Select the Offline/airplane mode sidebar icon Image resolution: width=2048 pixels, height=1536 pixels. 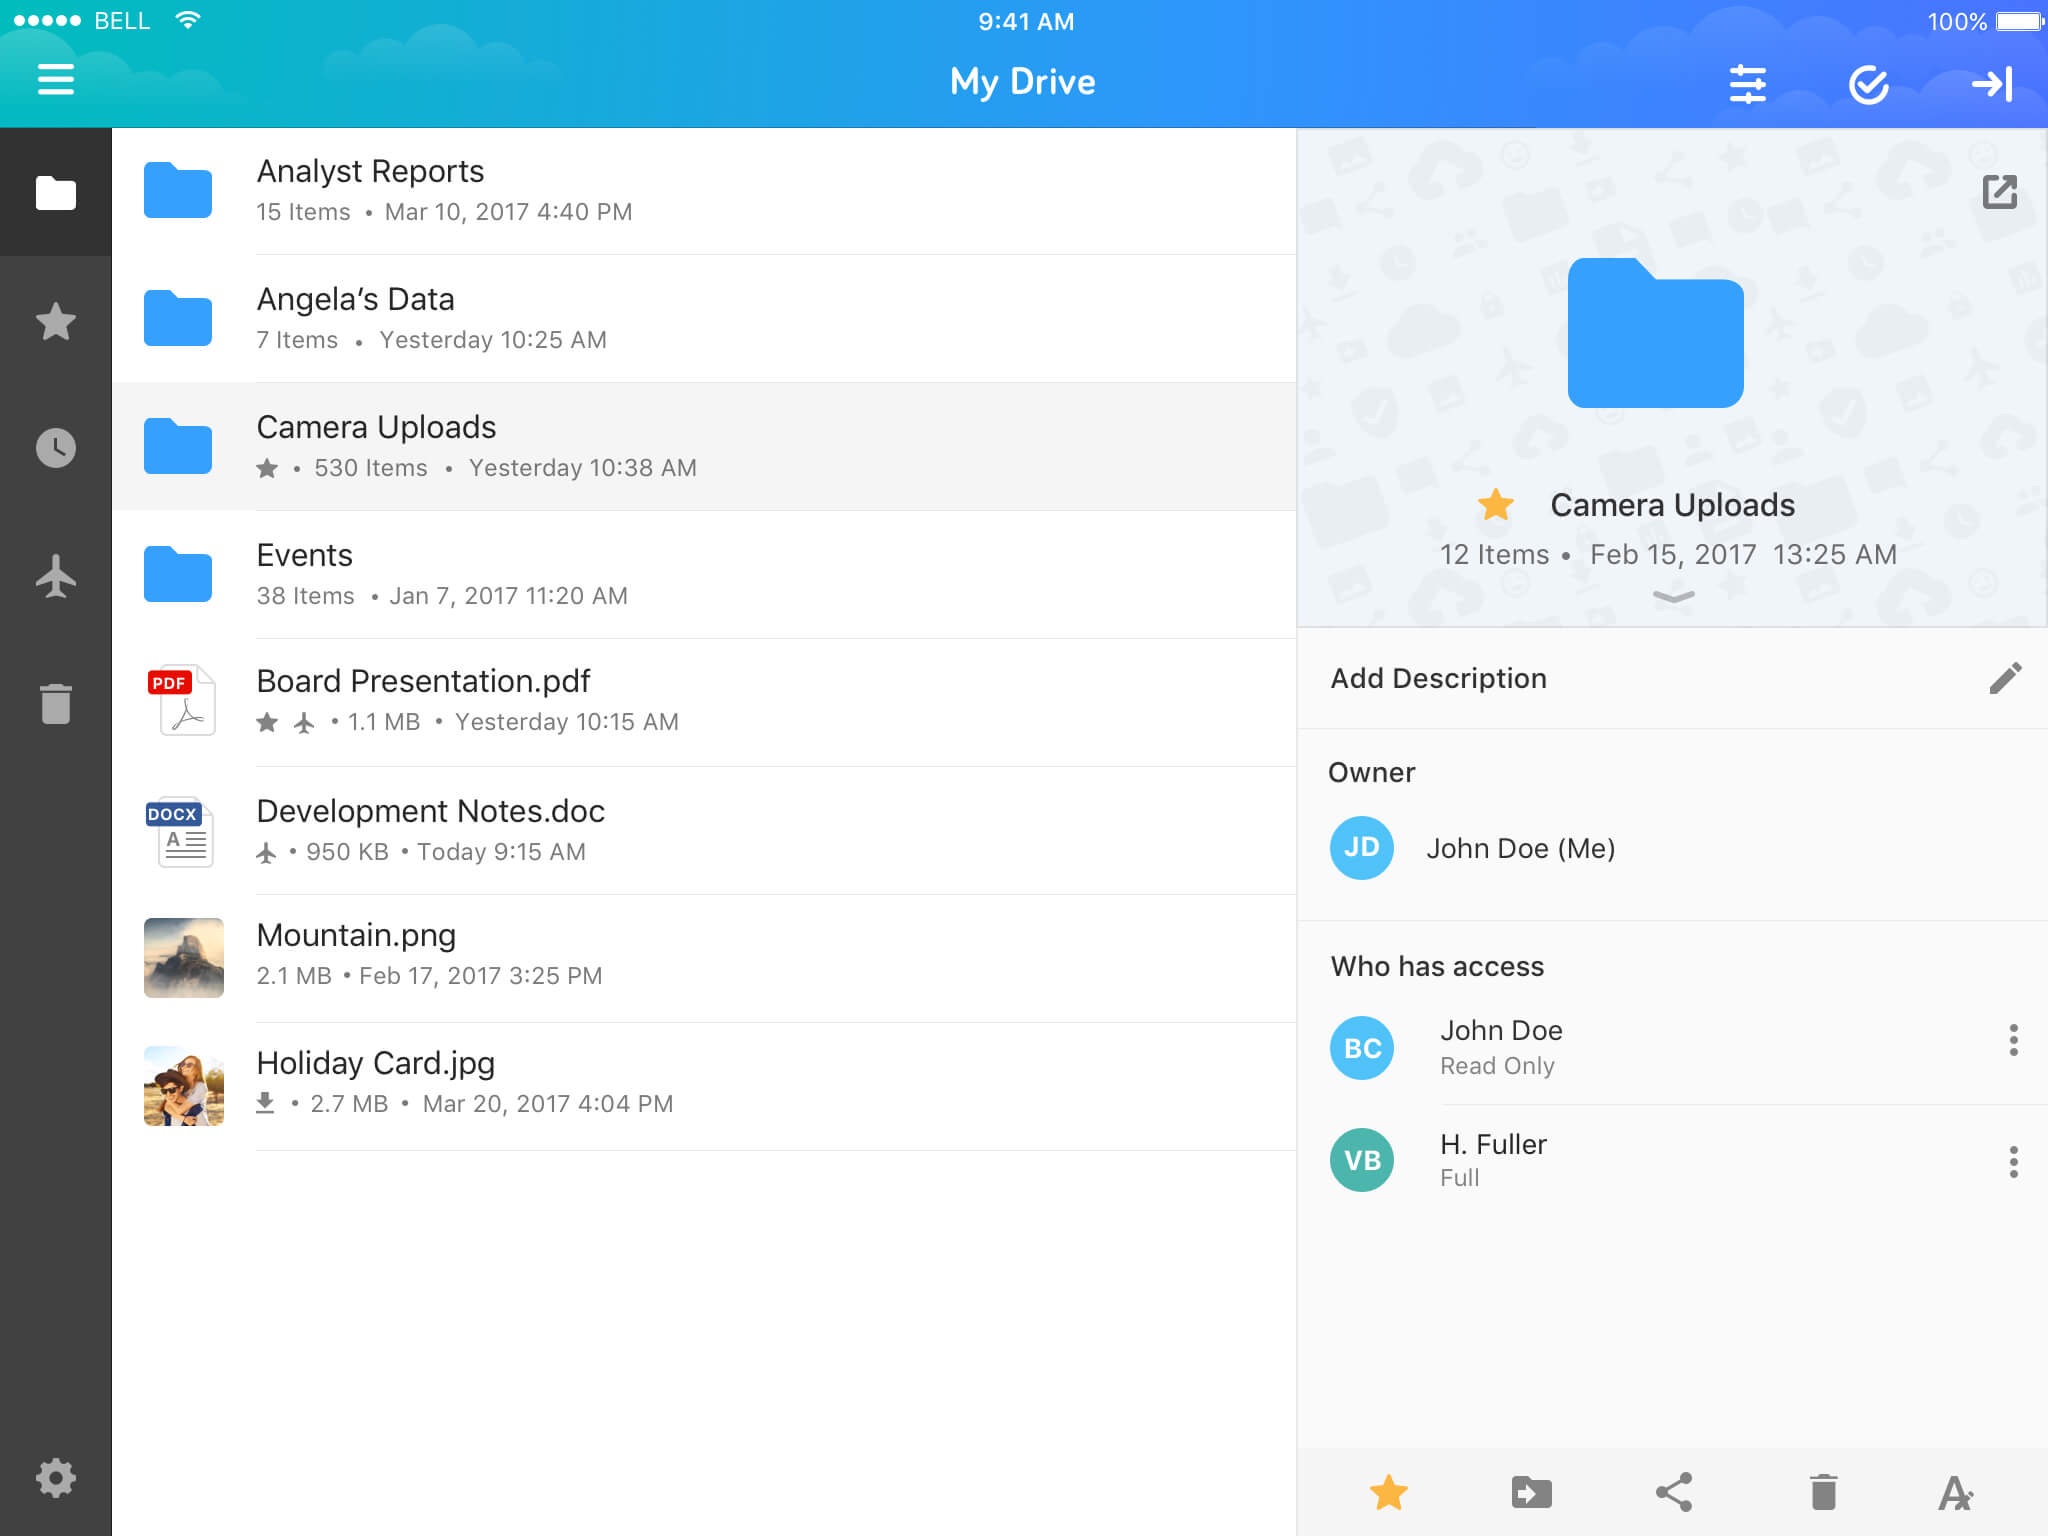click(x=56, y=573)
